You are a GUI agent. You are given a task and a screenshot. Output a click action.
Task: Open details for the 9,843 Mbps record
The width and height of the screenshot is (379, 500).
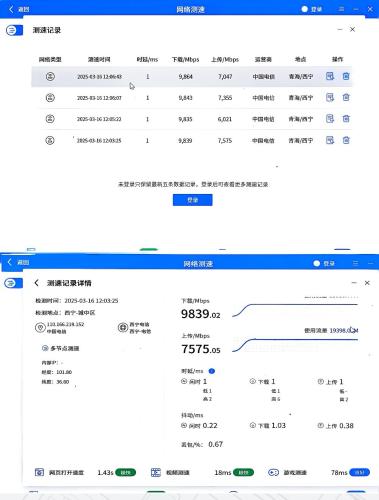(x=330, y=98)
